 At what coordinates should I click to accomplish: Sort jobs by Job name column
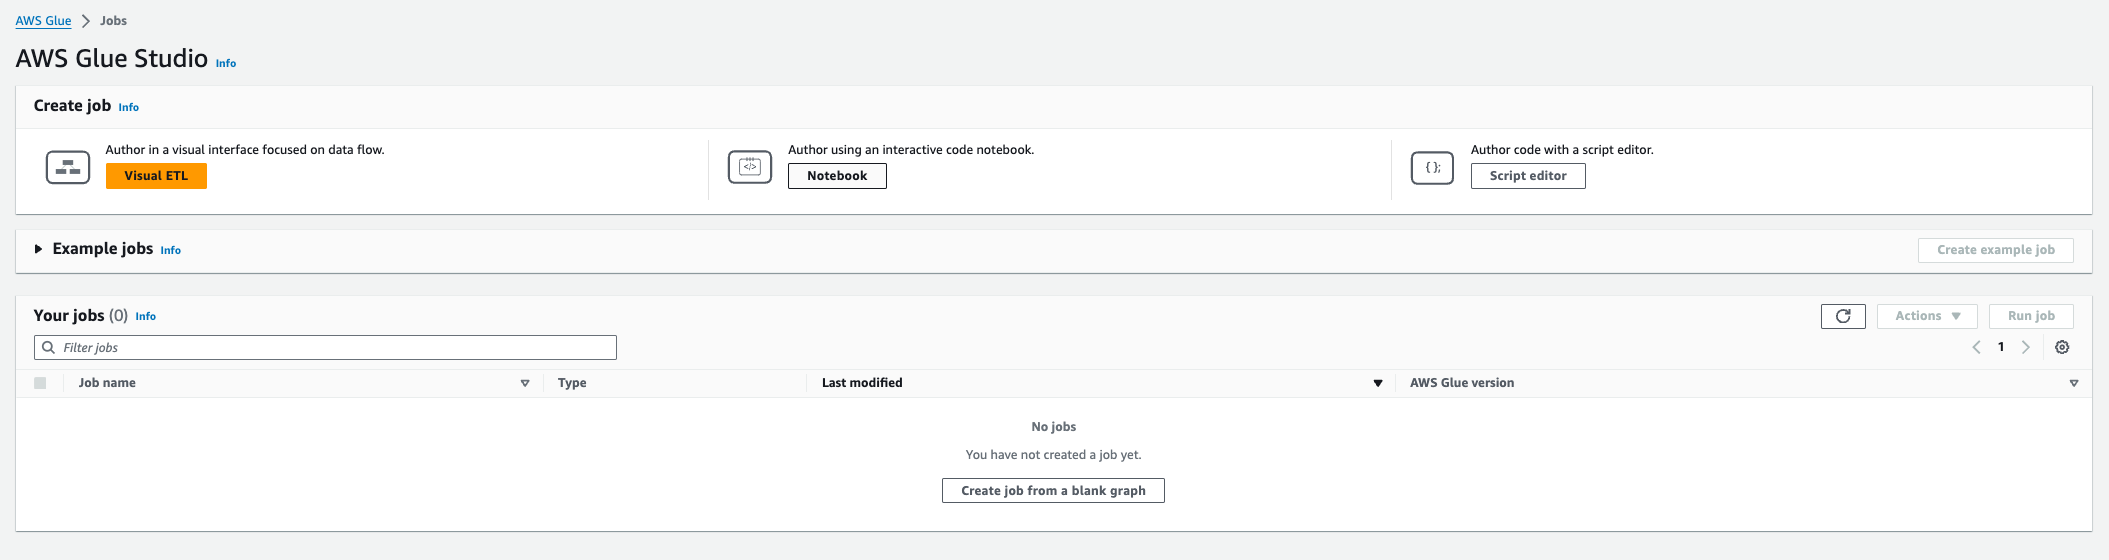pos(524,383)
